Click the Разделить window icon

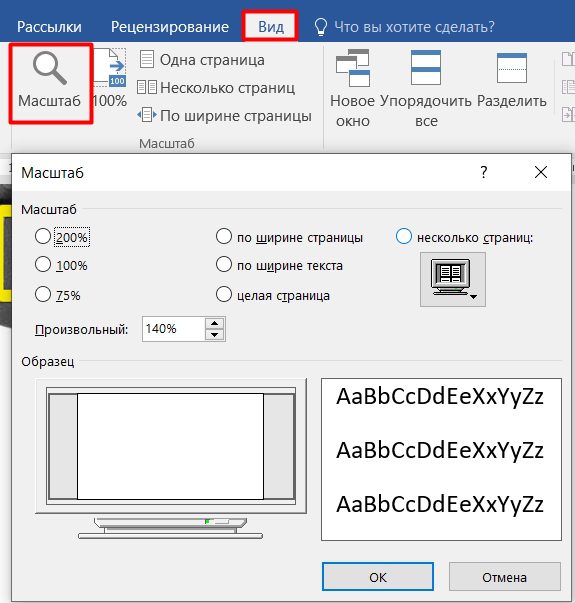pyautogui.click(x=512, y=79)
